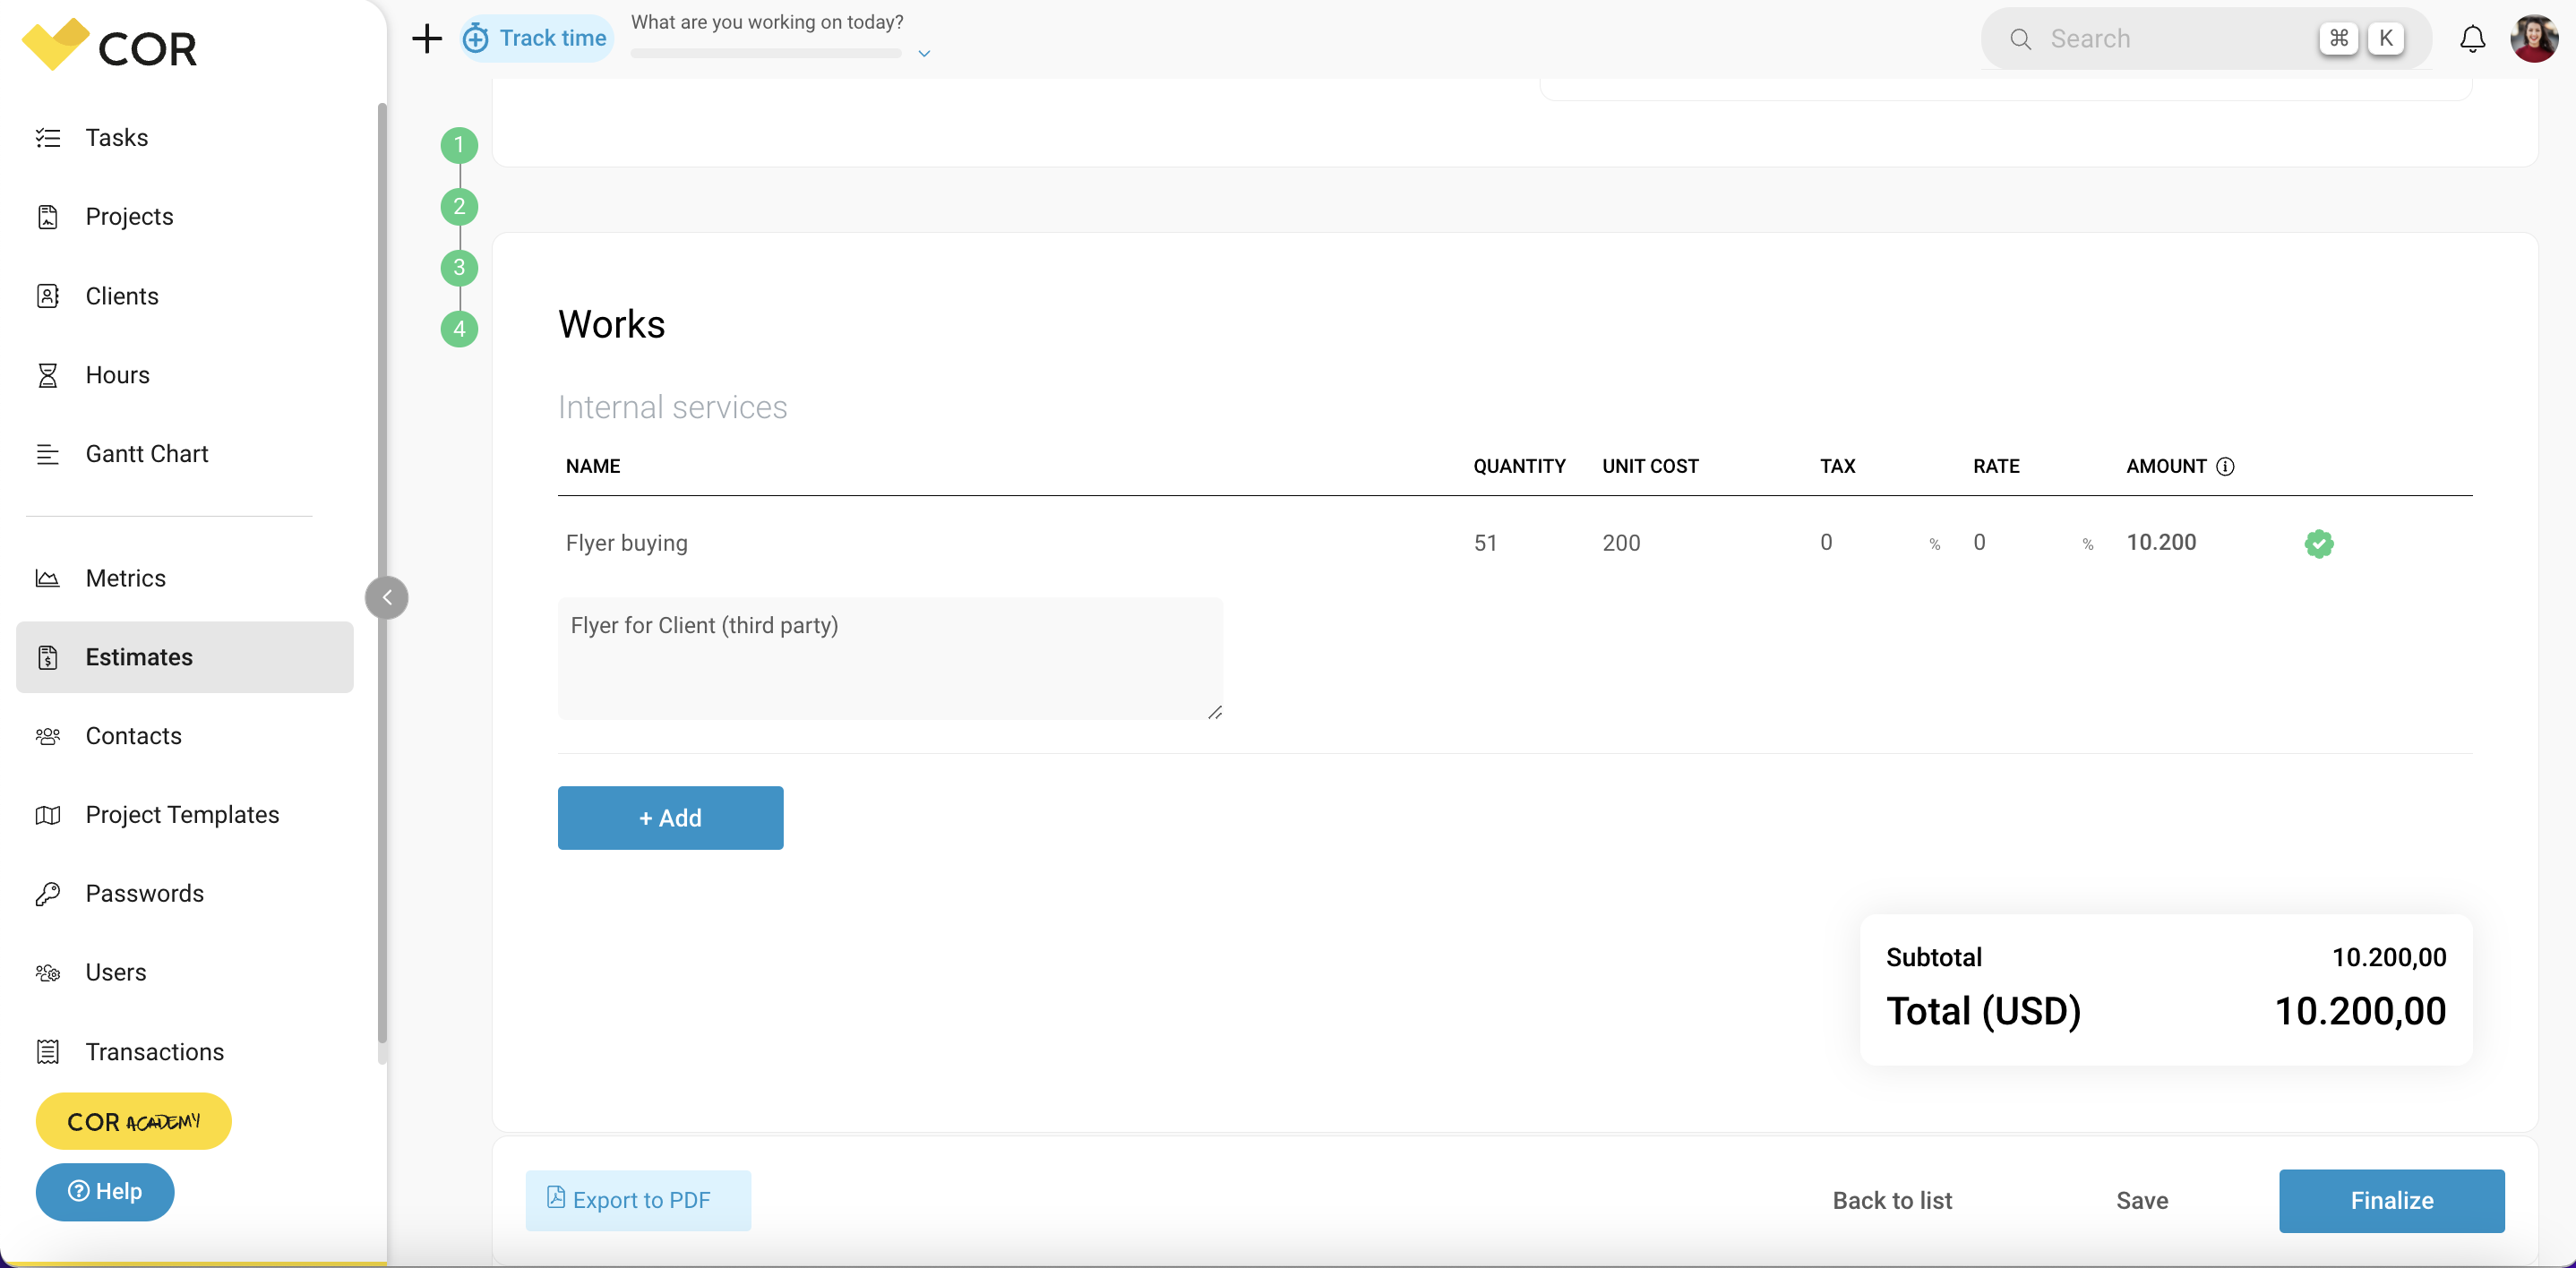Click the green verified badge on Flyer buying

click(2319, 543)
